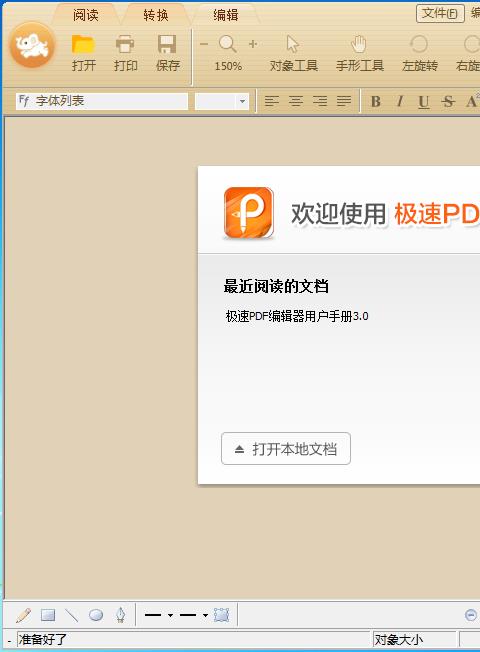Align text left
The height and width of the screenshot is (652, 480).
272,101
